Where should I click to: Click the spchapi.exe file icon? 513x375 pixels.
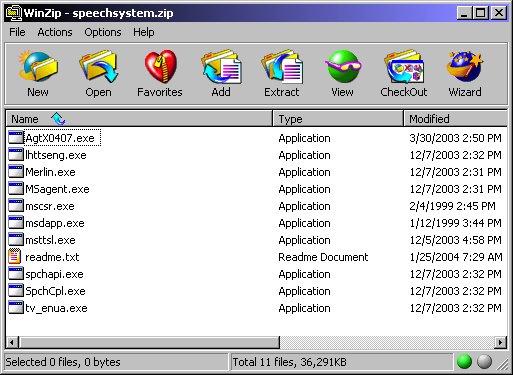coord(16,274)
